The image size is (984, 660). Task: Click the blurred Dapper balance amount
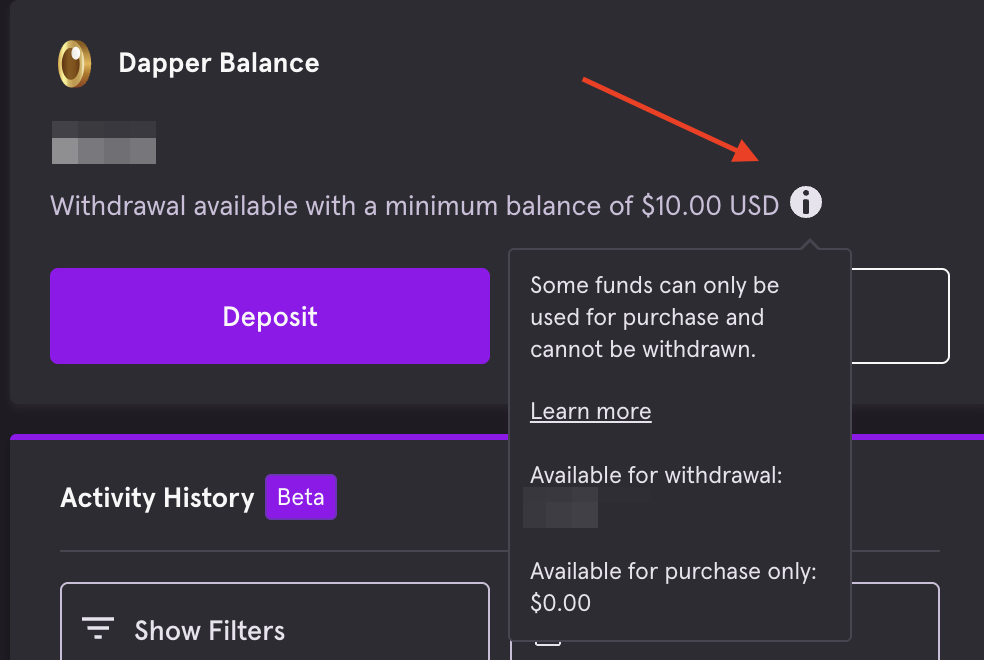tap(104, 142)
